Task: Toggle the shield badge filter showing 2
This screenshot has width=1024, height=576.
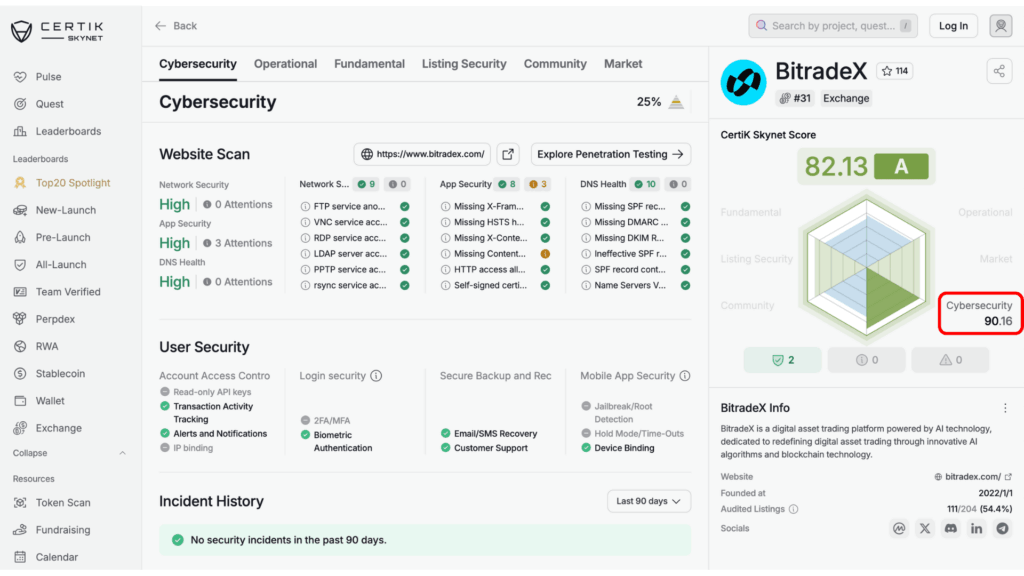Action: pyautogui.click(x=782, y=360)
